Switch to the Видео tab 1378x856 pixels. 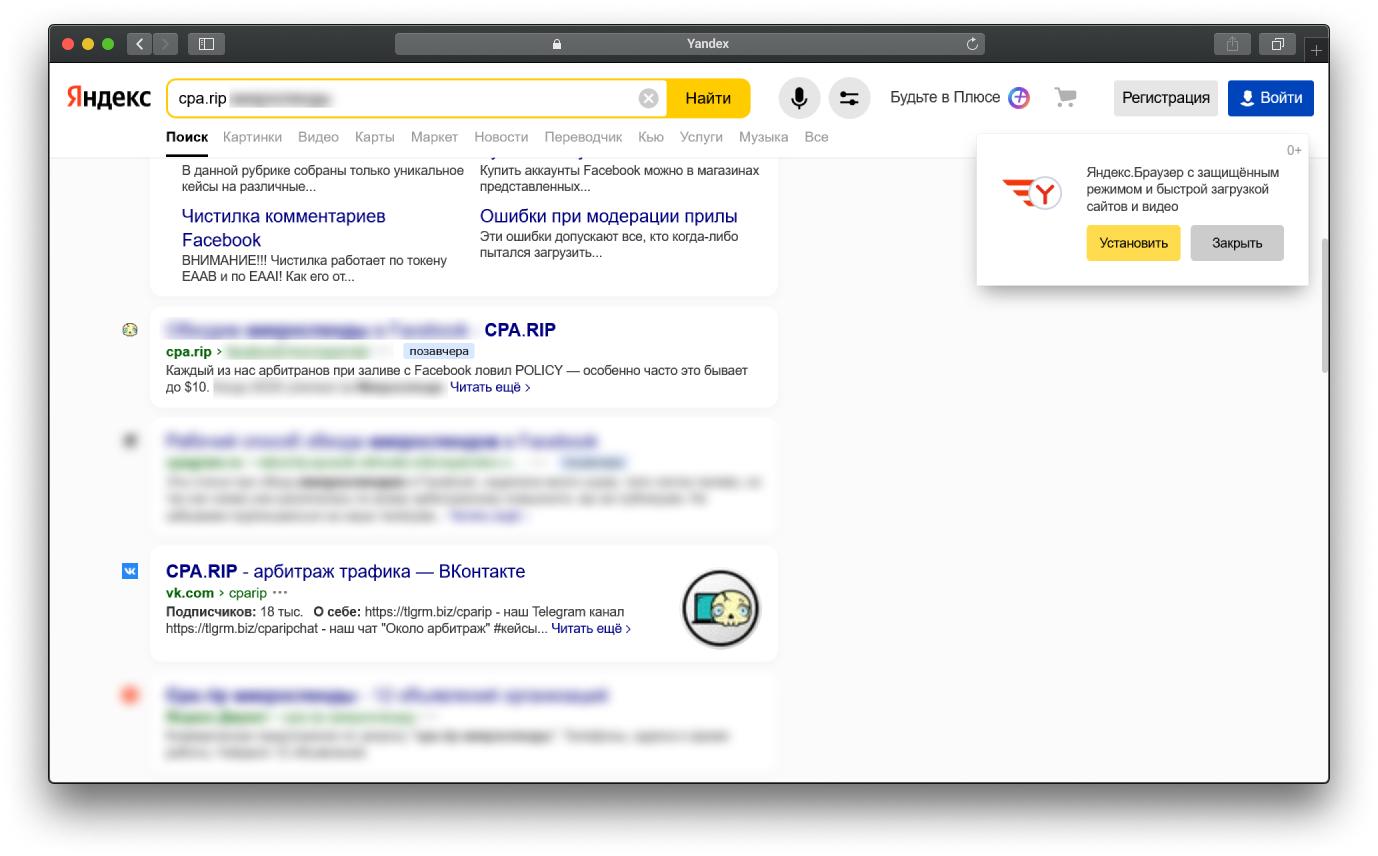318,137
